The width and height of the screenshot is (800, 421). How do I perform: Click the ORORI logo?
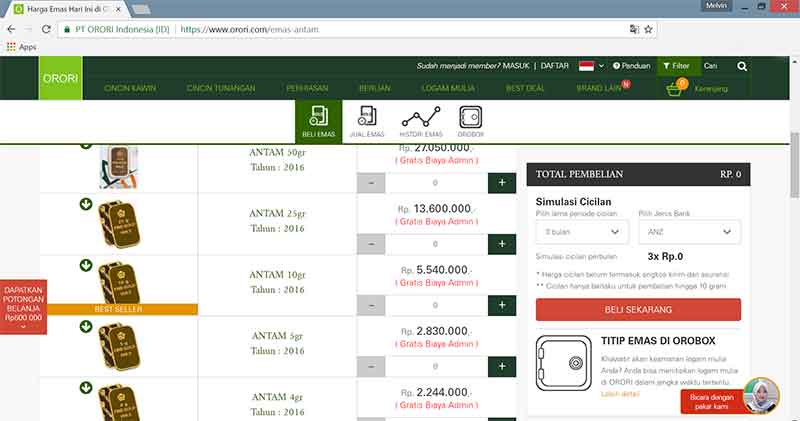point(61,78)
